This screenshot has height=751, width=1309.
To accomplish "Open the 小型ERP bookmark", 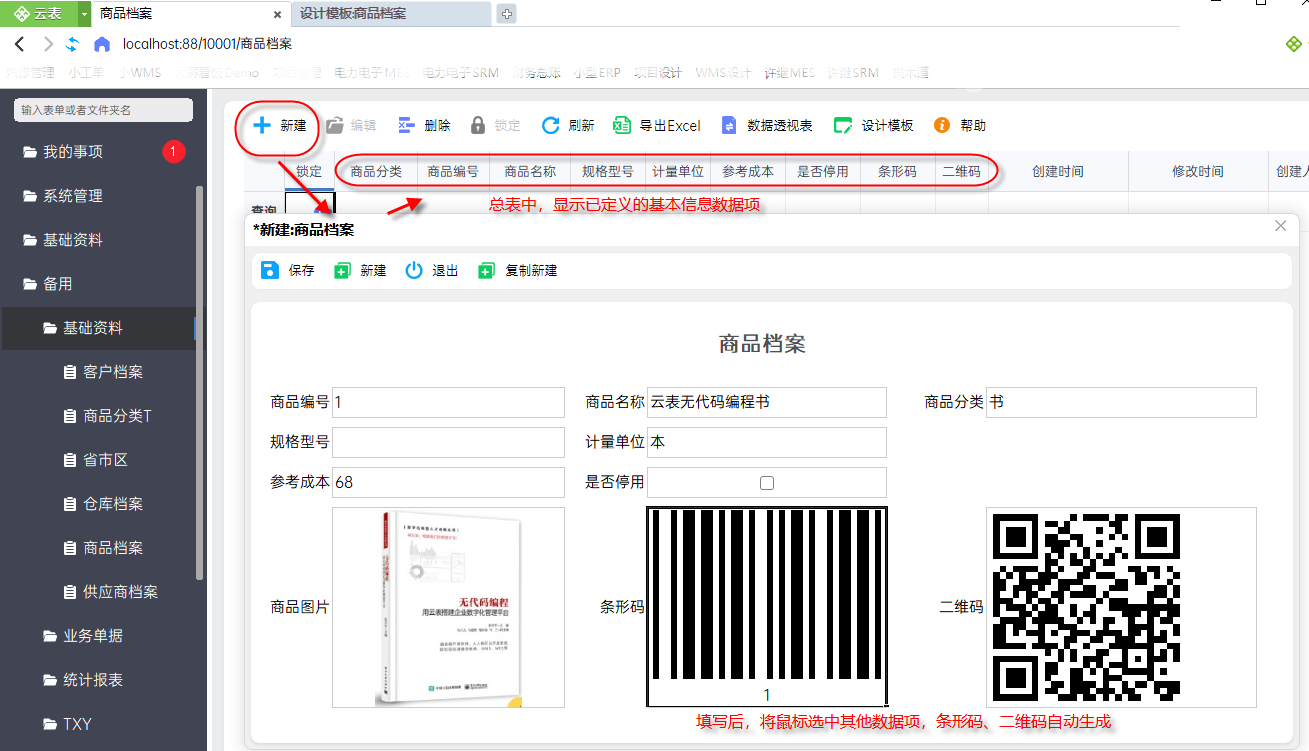I will 596,73.
